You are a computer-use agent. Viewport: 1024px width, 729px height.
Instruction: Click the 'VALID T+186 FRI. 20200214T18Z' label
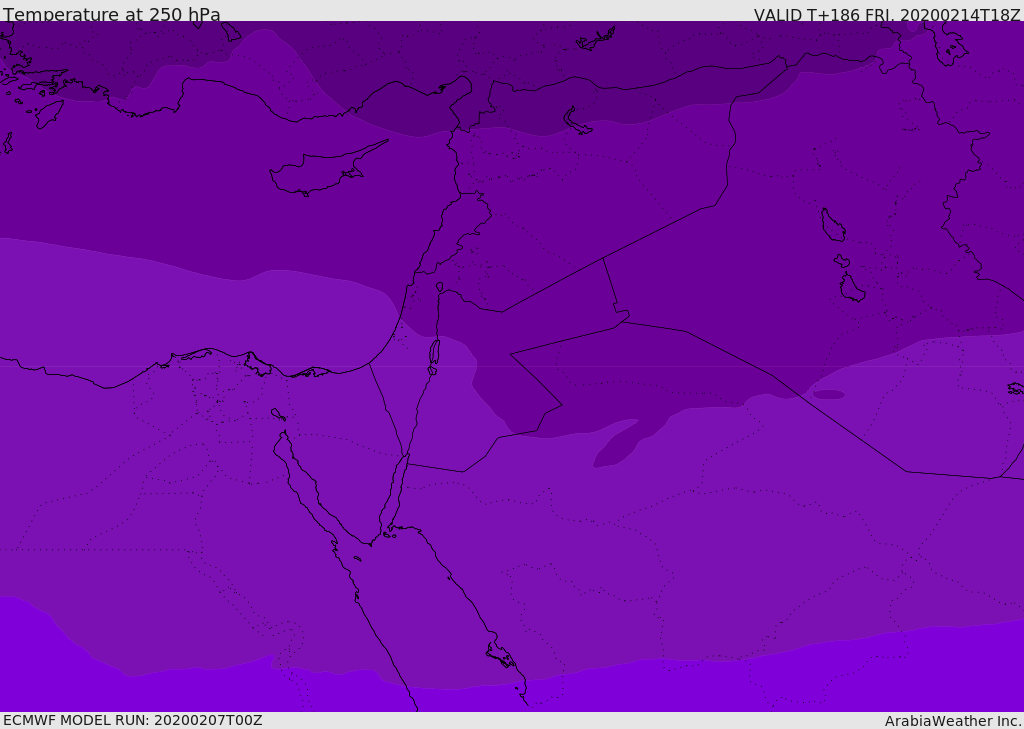[886, 15]
